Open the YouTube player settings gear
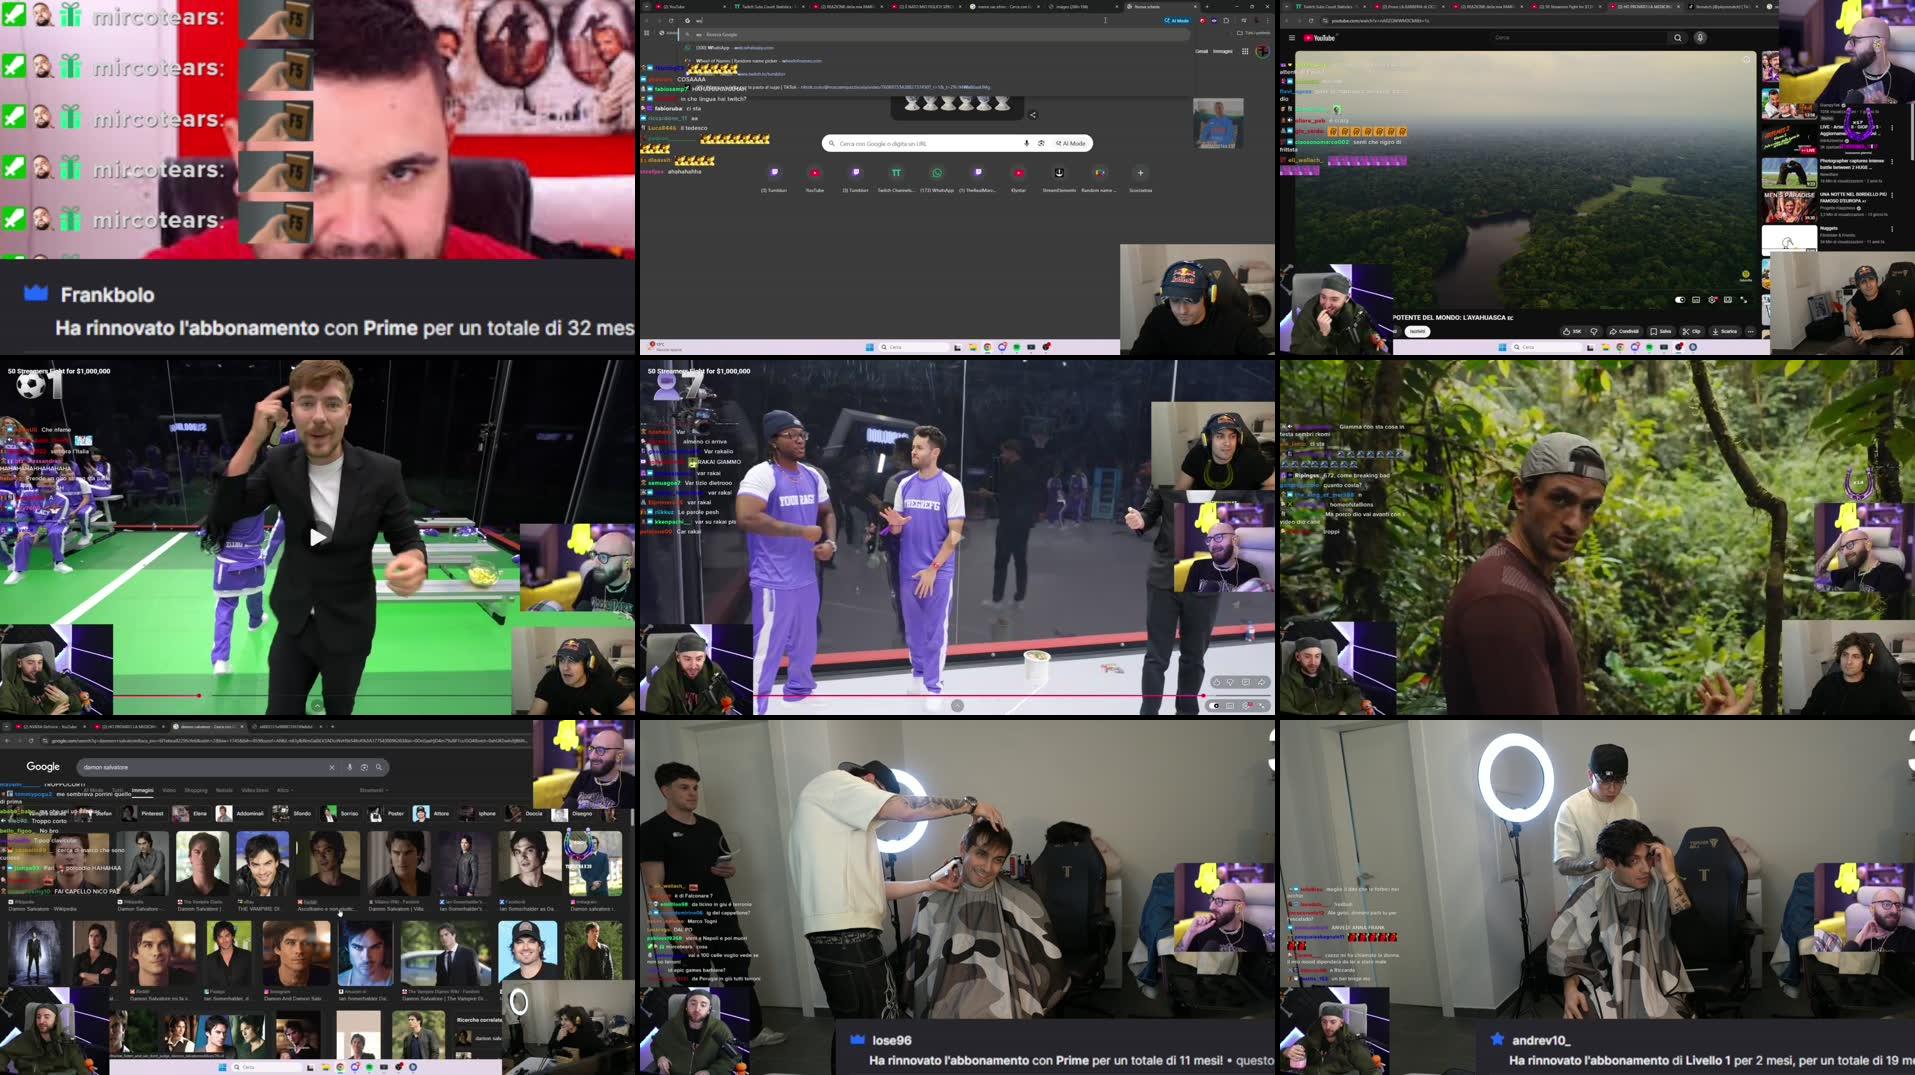1915x1075 pixels. 1712,299
